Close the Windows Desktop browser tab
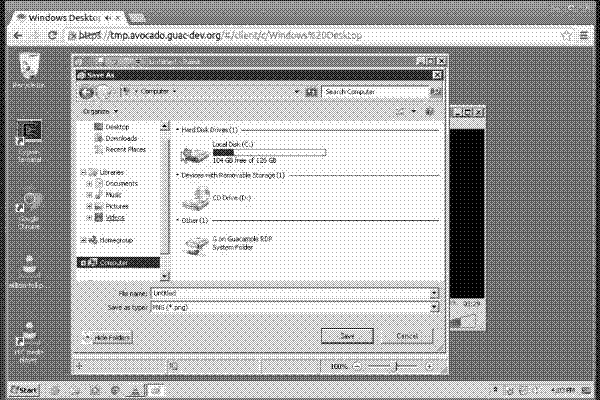Viewport: 600px width, 400px height. (119, 18)
